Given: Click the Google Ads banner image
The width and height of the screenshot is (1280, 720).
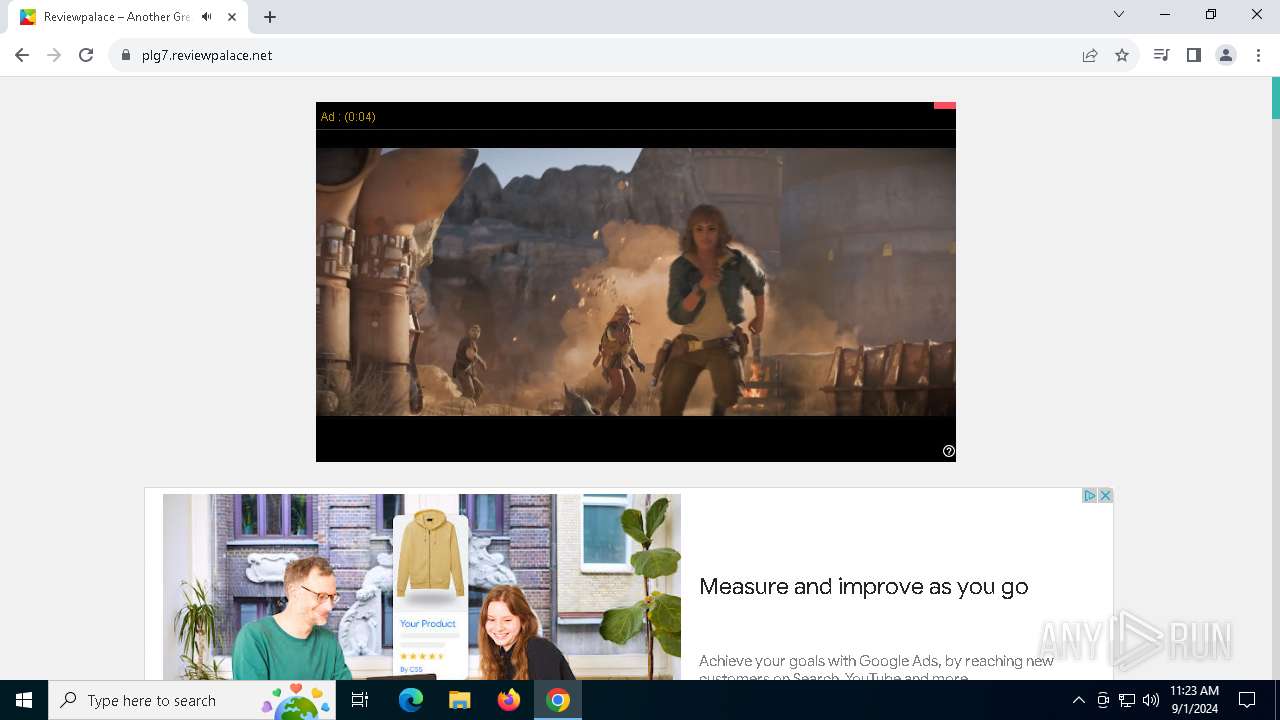Looking at the screenshot, I should click(x=422, y=587).
